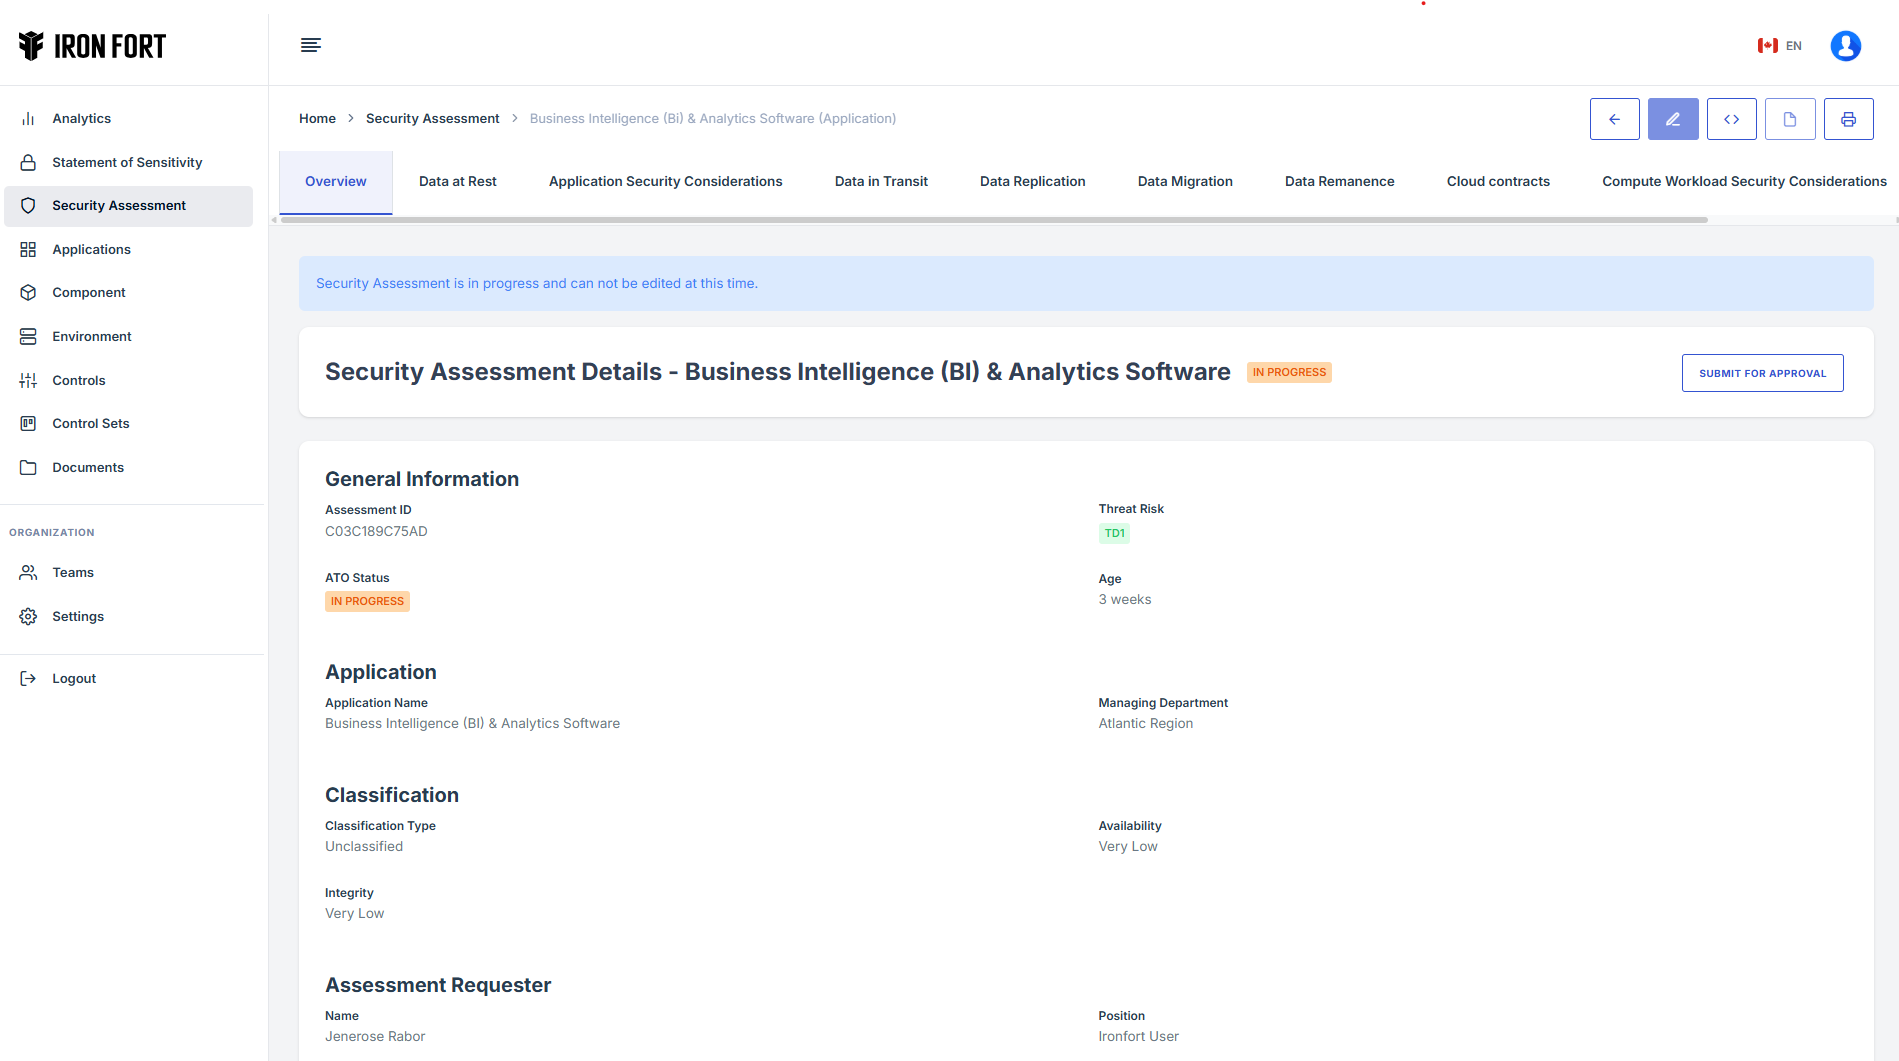This screenshot has height=1061, width=1899.
Task: Print the assessment using printer icon
Action: coord(1848,119)
